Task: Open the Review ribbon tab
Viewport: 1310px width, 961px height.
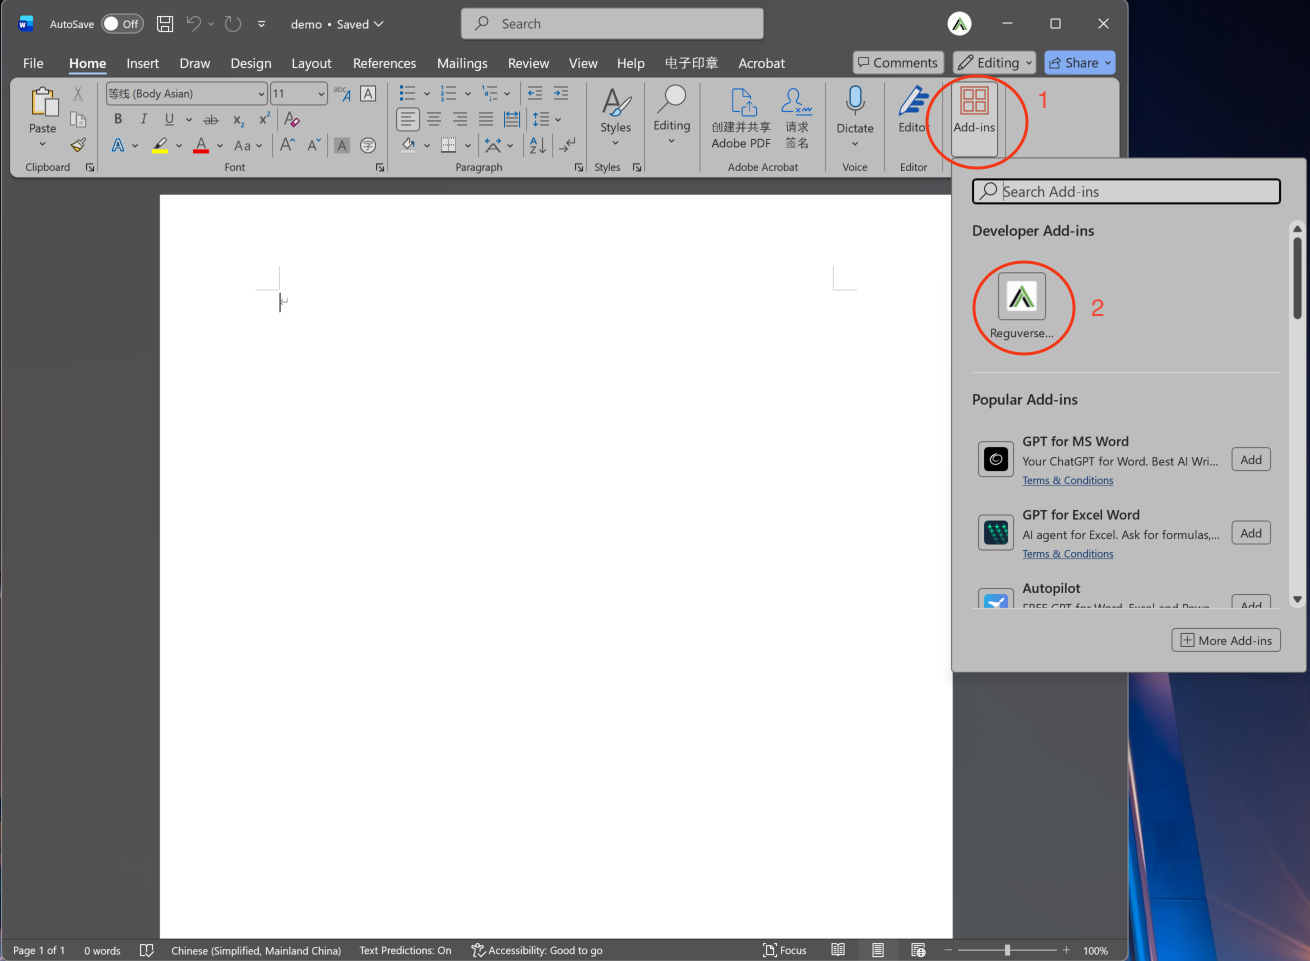Action: click(x=528, y=63)
